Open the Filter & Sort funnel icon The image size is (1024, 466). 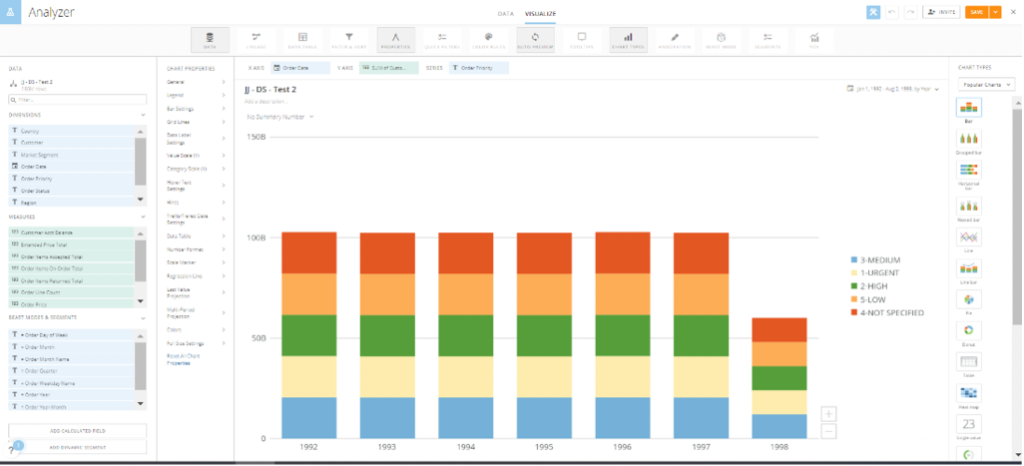349,40
